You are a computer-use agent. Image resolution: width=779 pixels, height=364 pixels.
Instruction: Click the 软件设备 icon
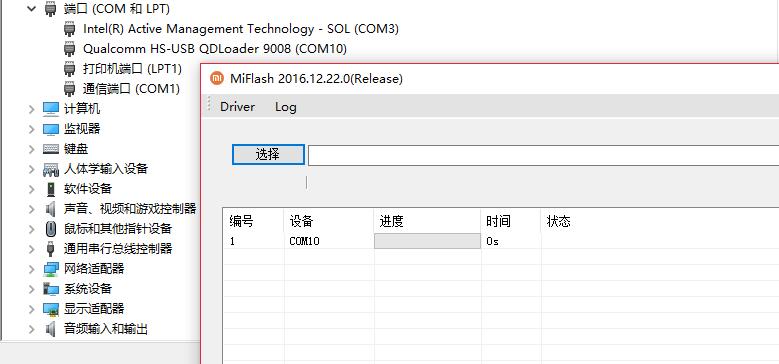click(51, 189)
